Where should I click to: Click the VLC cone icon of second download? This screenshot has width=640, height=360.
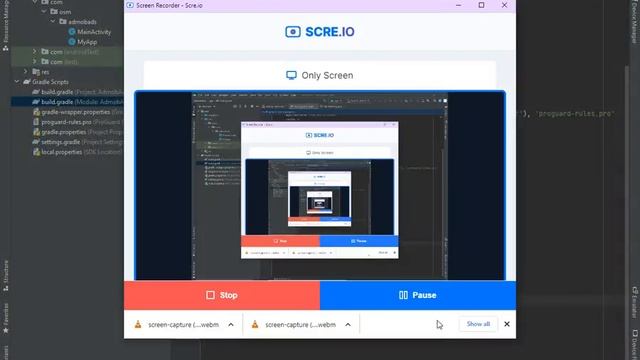255,324
